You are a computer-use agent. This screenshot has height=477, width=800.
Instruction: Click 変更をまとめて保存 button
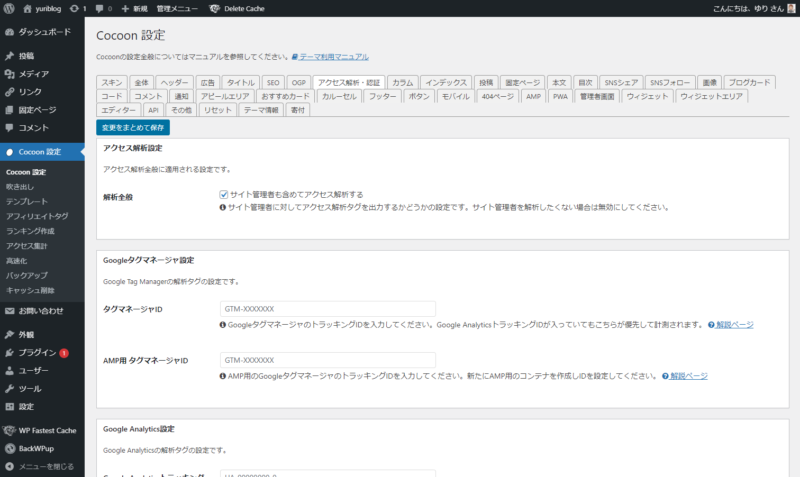click(133, 128)
